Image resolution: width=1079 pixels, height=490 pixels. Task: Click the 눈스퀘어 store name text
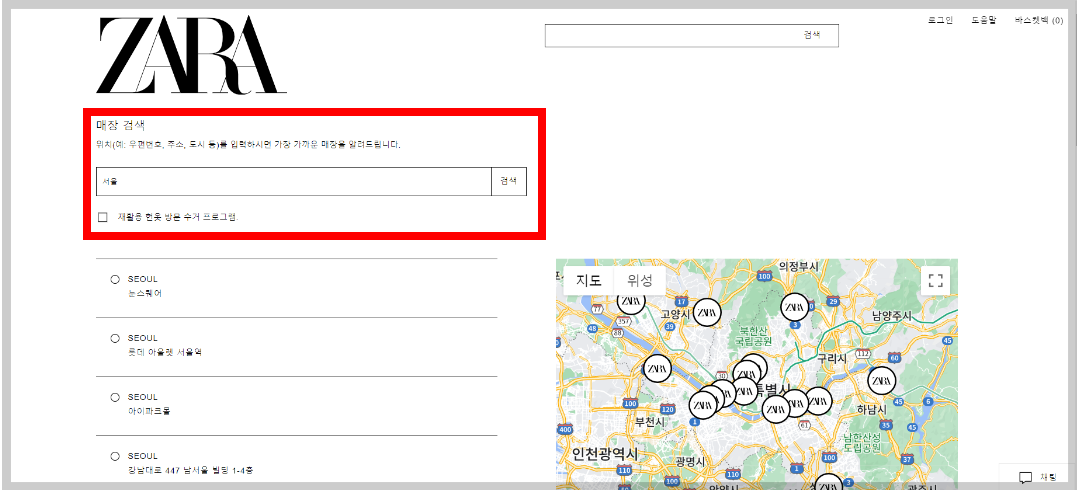[145, 293]
